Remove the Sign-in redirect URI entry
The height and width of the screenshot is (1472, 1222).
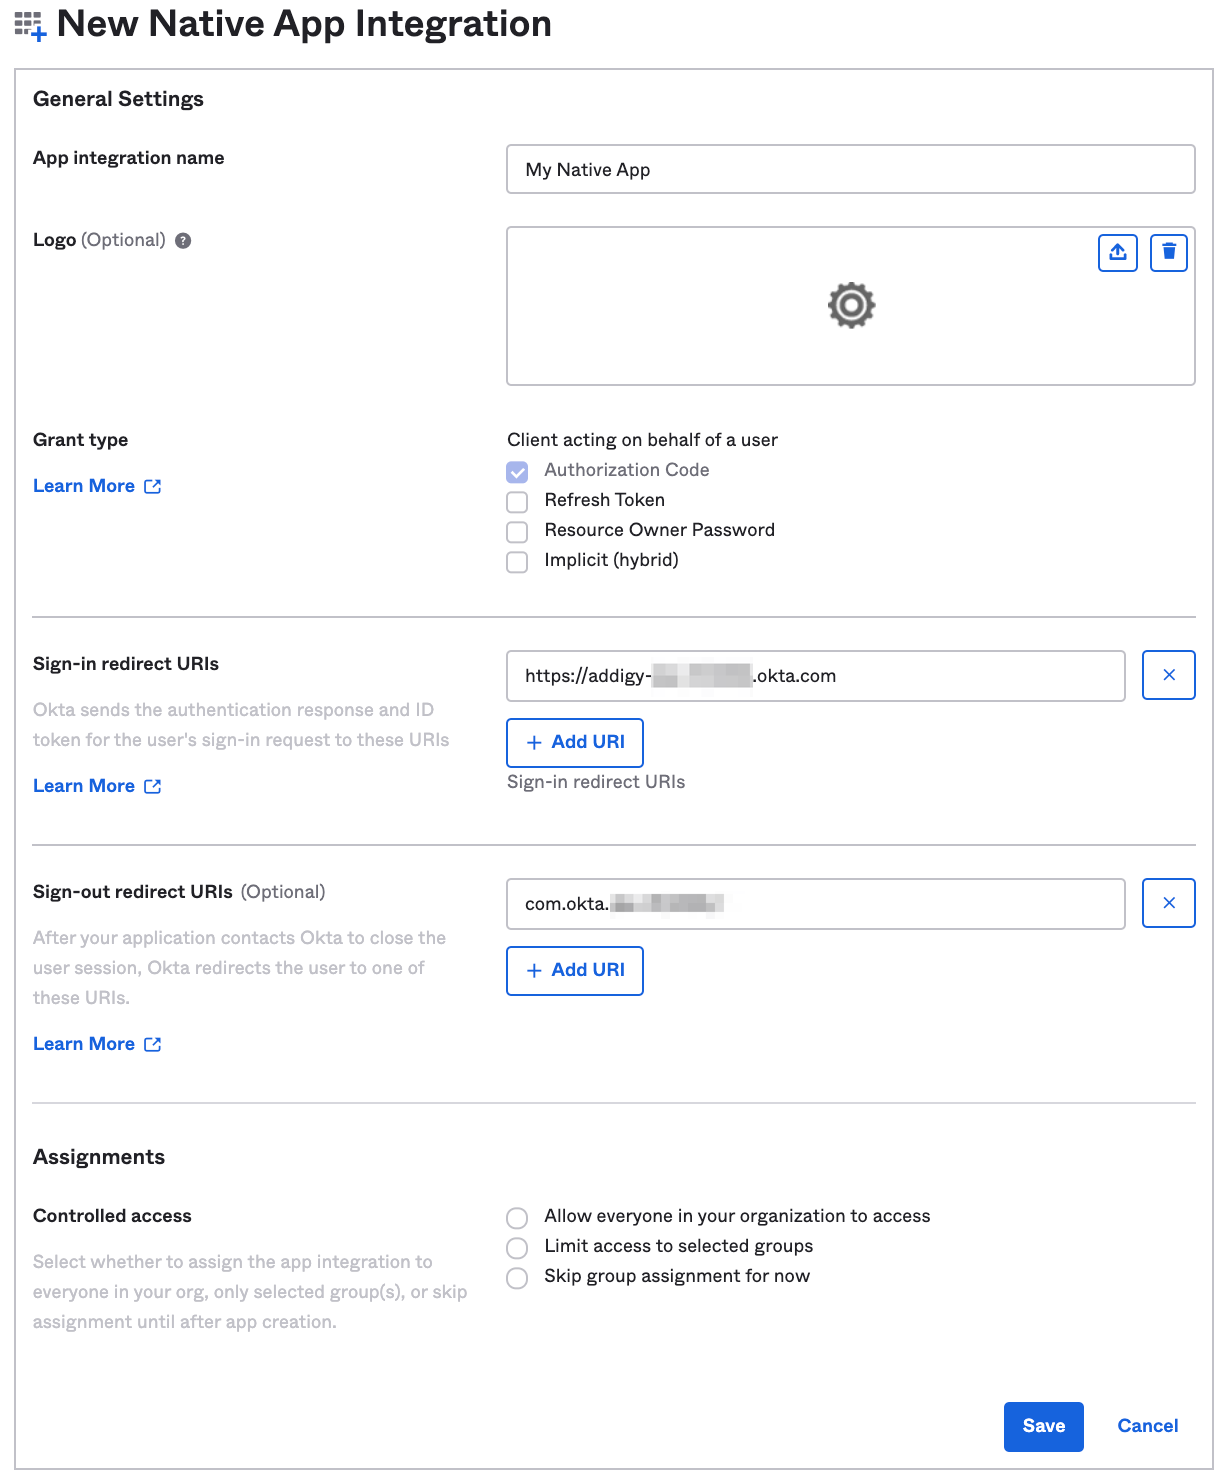1168,675
